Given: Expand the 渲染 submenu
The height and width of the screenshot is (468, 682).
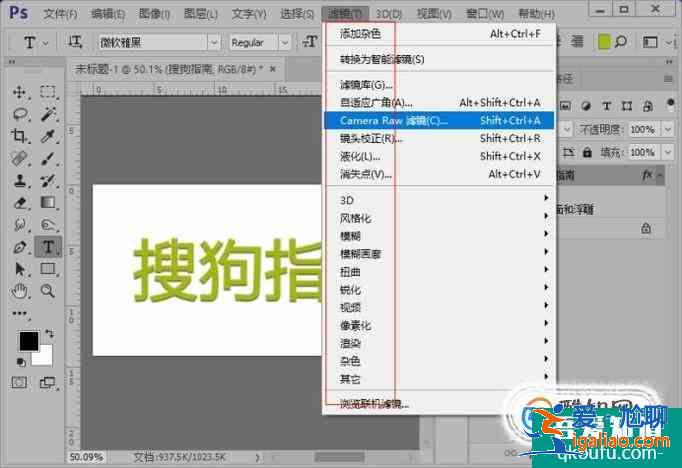Looking at the screenshot, I should pos(439,343).
